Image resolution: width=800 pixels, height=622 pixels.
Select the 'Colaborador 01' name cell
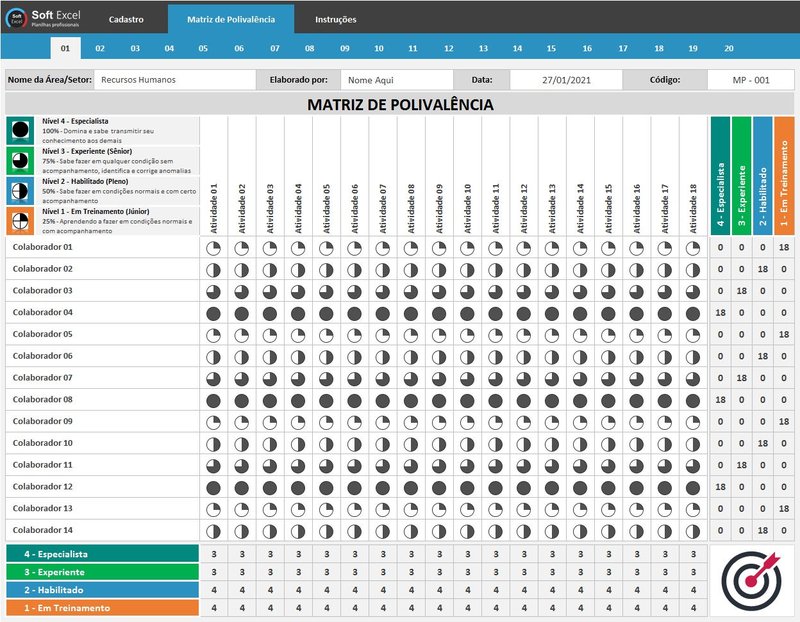point(103,247)
